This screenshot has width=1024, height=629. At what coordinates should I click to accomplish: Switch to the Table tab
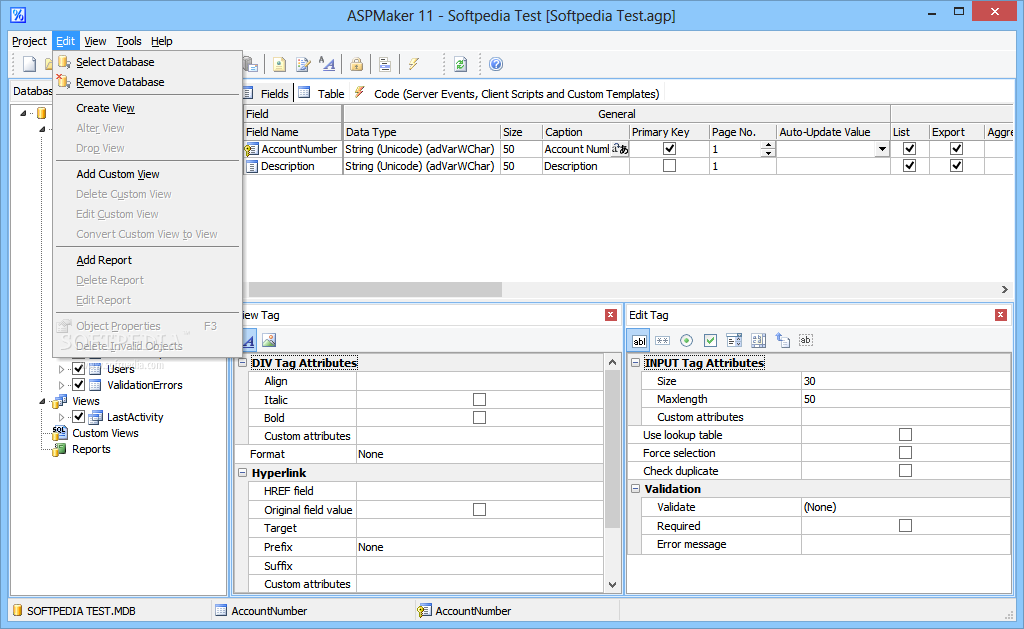322,93
